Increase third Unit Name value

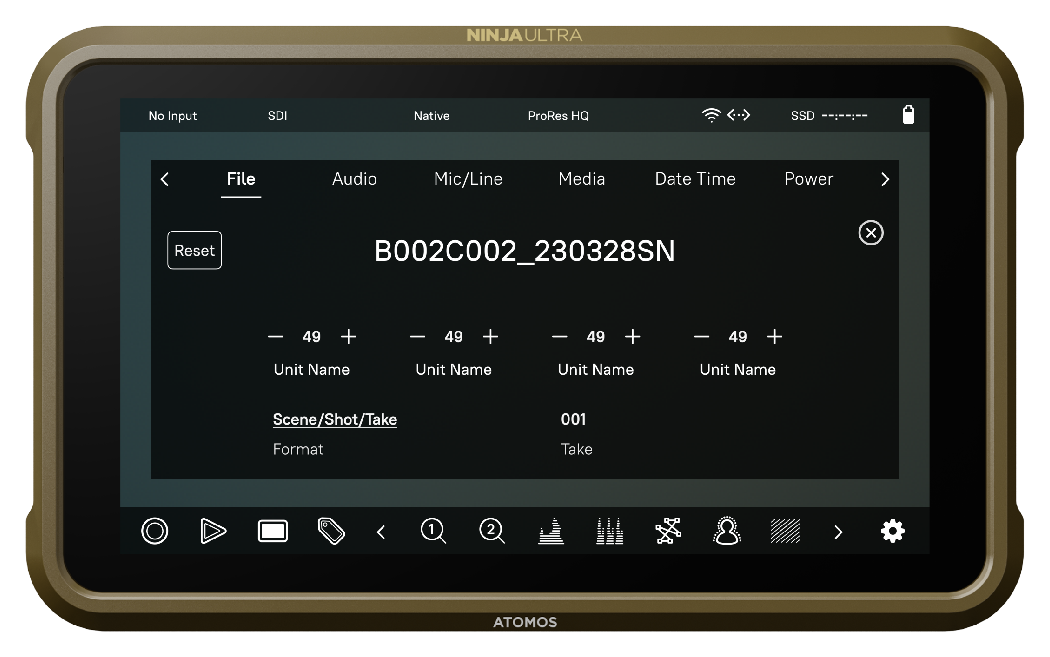632,337
